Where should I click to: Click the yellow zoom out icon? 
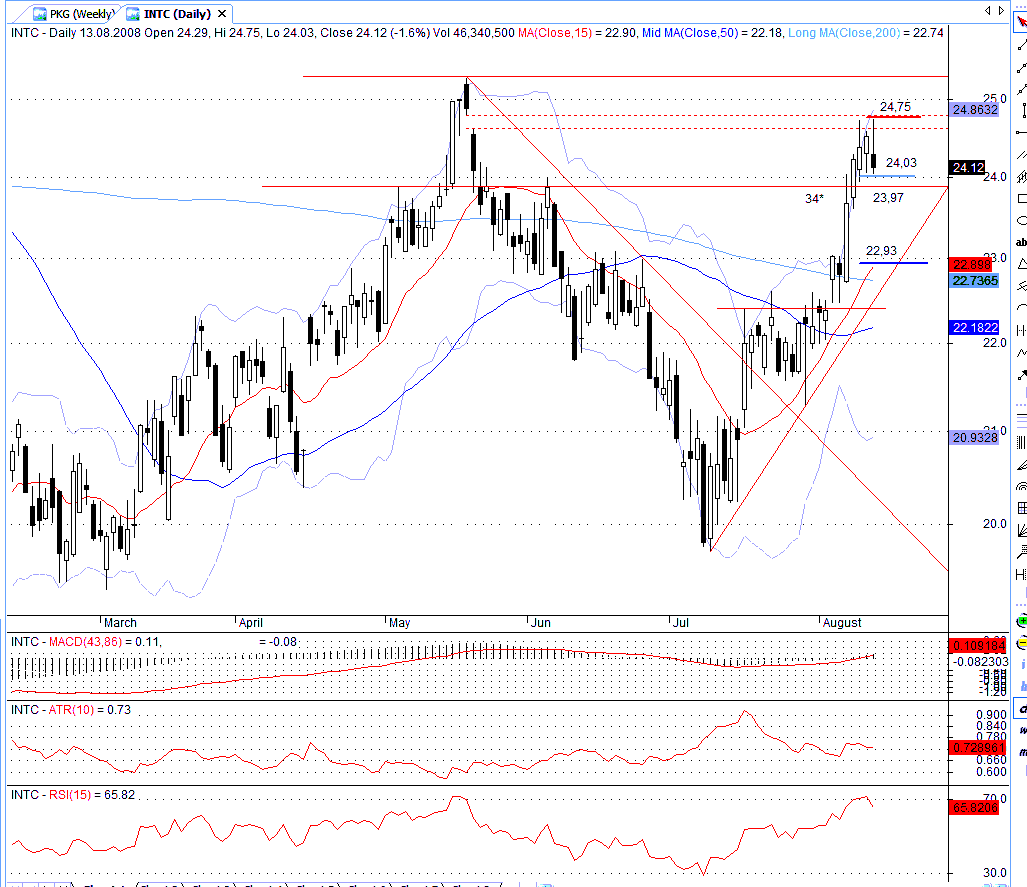pos(1022,643)
